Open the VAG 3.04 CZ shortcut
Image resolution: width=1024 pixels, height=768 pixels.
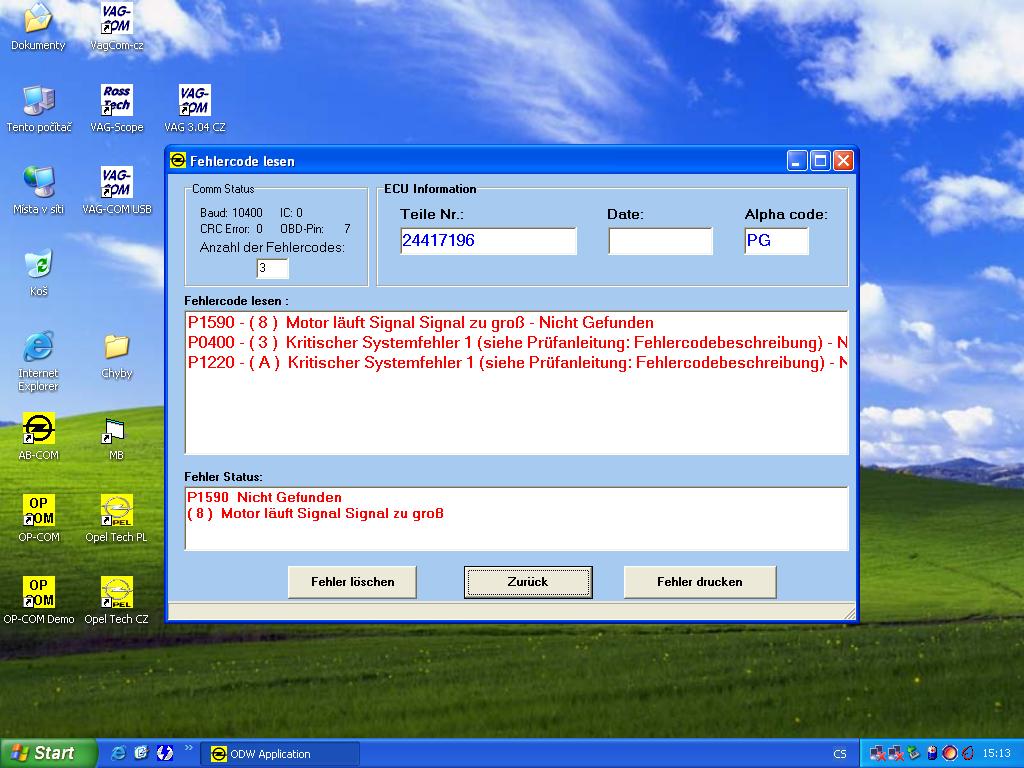194,101
